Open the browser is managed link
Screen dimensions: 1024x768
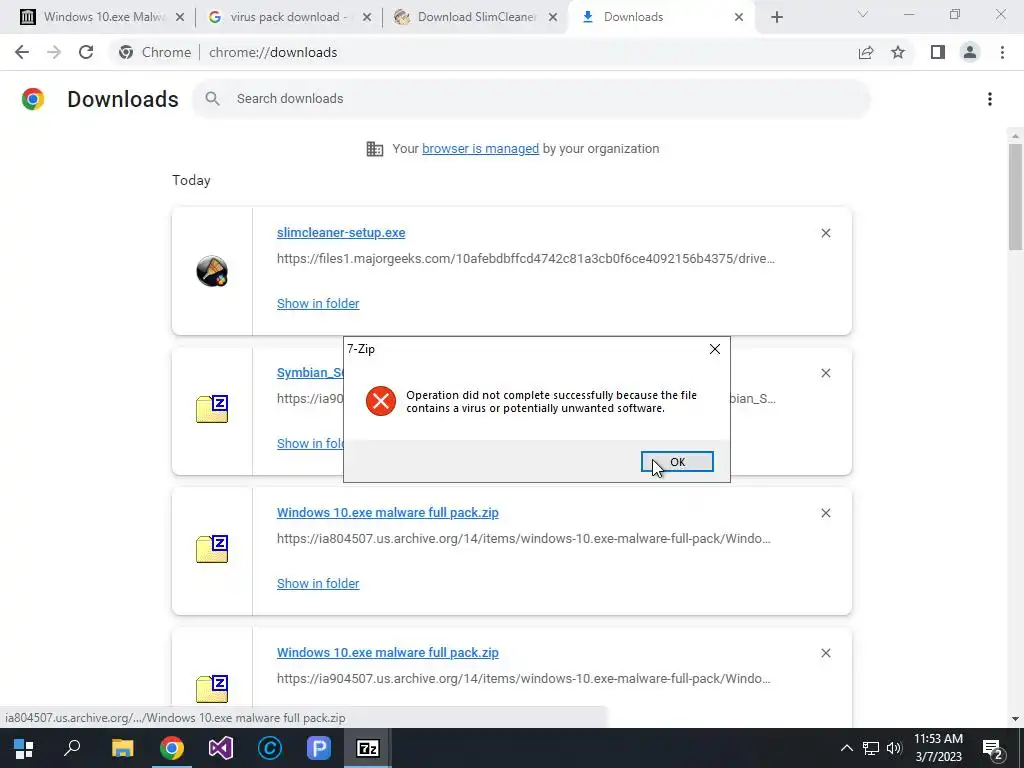click(480, 149)
